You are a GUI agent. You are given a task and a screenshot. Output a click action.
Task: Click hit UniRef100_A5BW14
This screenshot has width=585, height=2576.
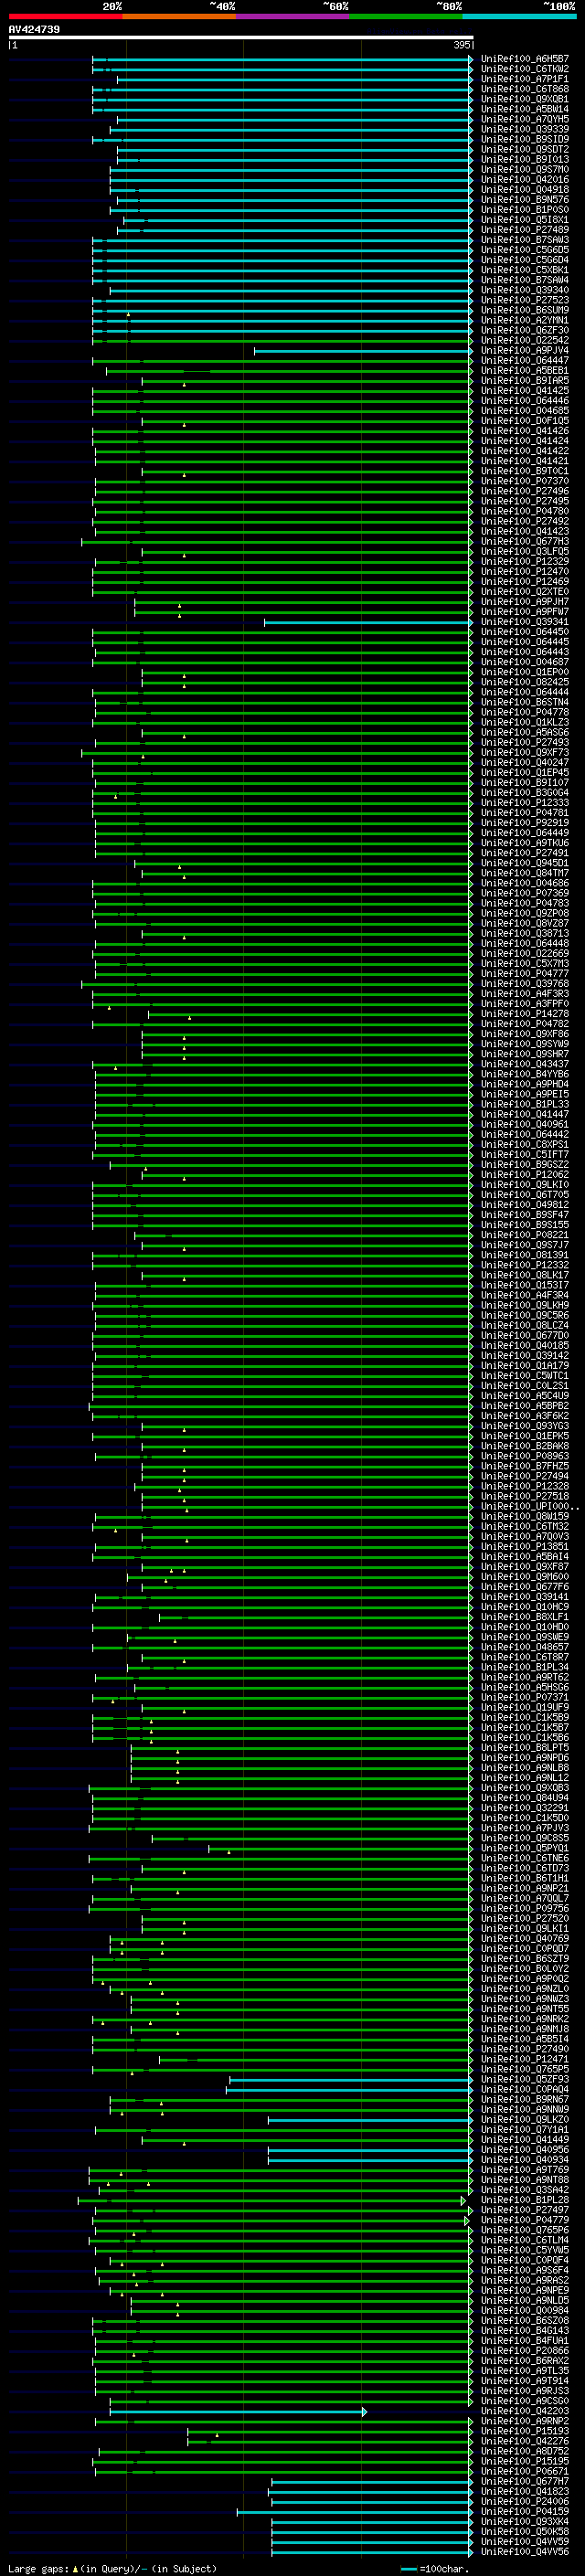click(x=524, y=109)
